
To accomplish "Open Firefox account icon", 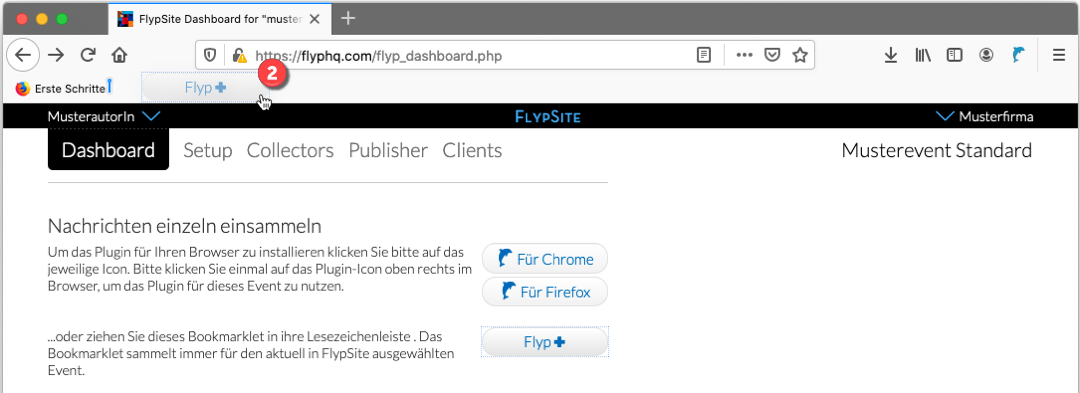I will (986, 56).
